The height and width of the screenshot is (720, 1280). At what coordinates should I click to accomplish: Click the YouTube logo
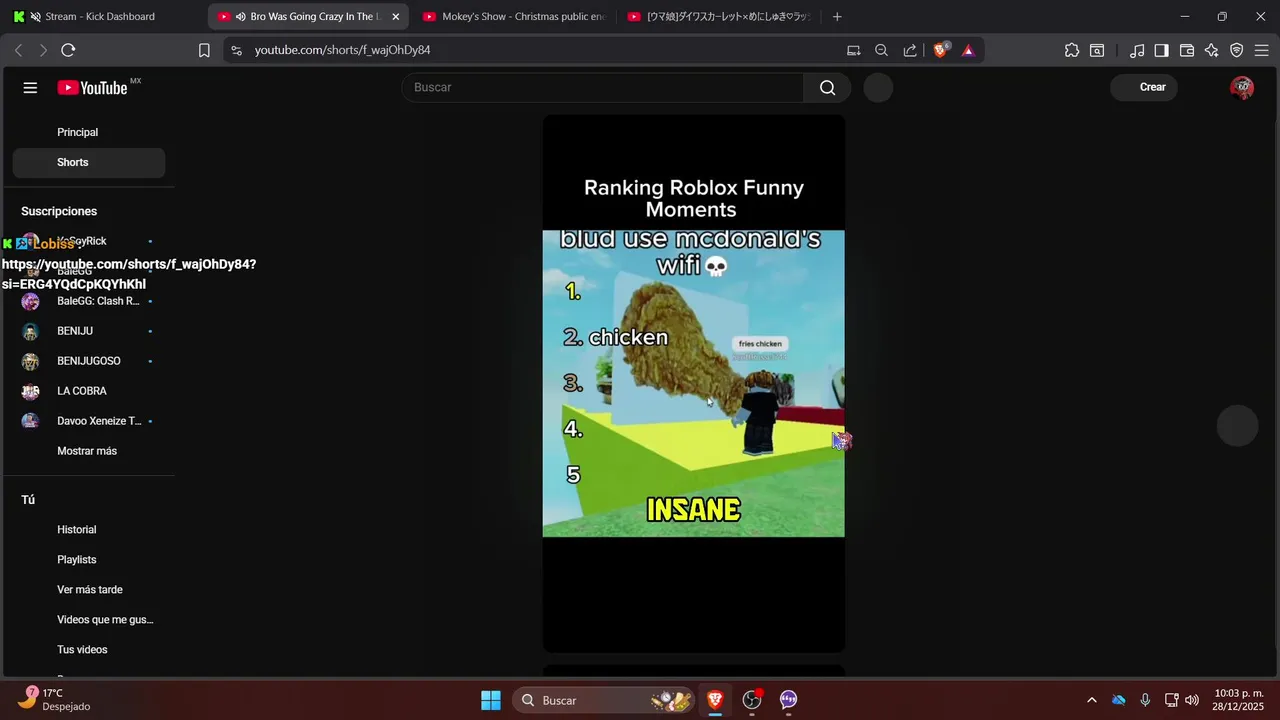point(92,88)
